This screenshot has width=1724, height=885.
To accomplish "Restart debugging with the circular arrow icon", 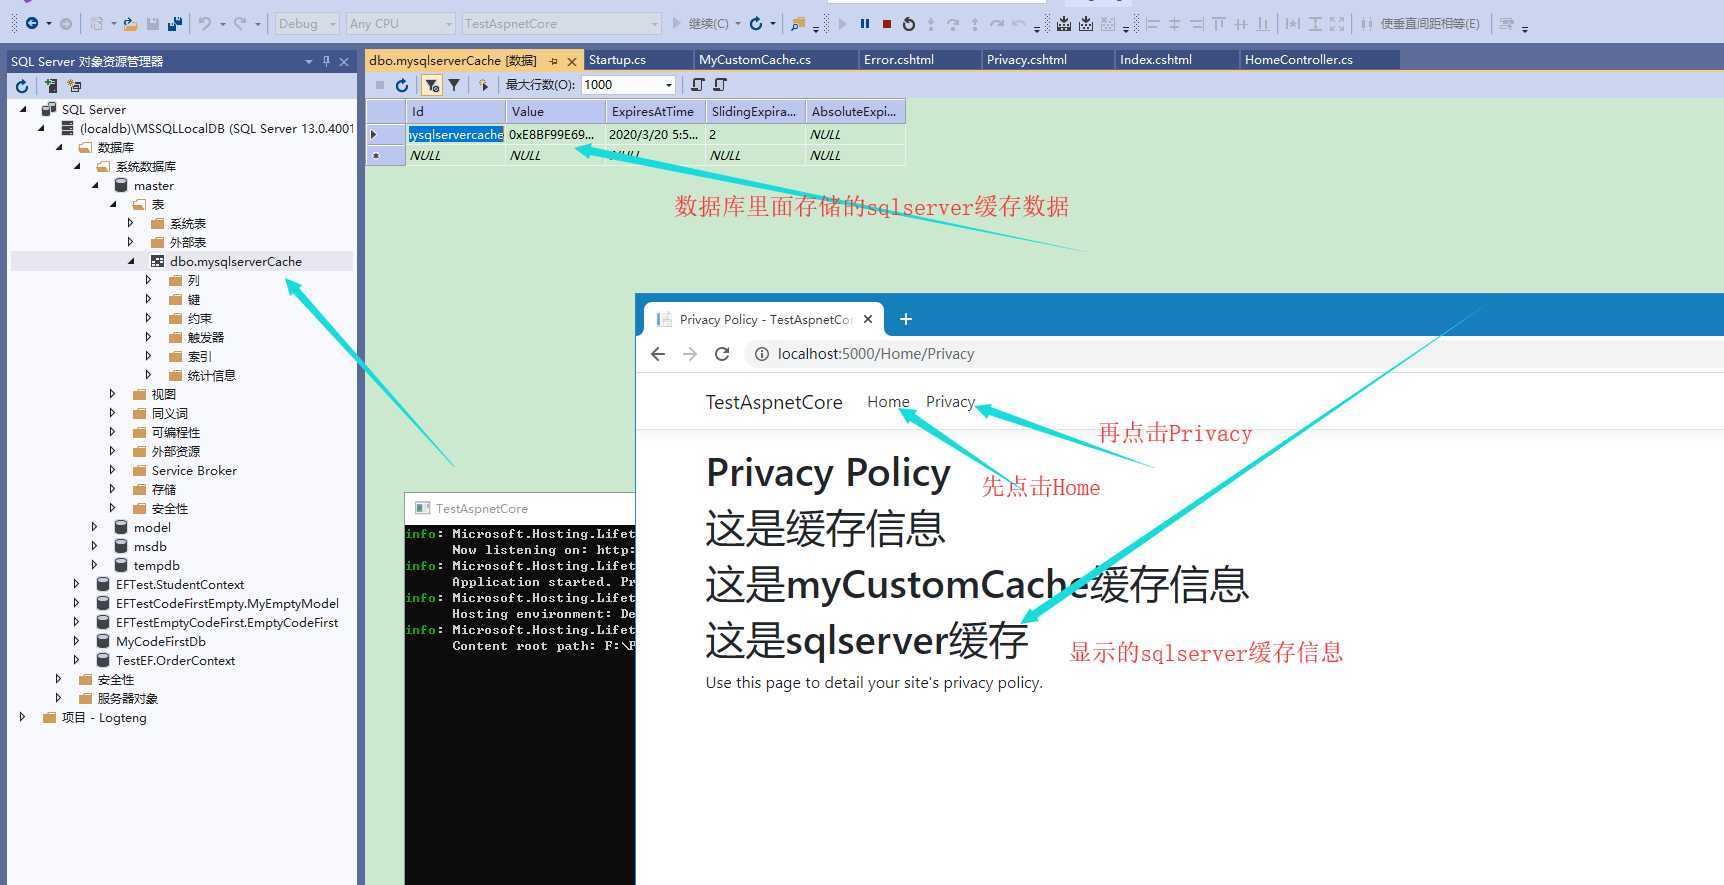I will point(908,23).
